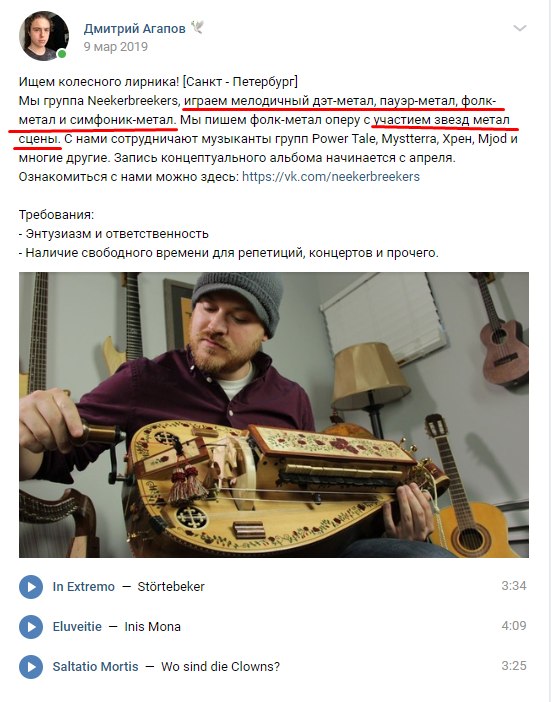
Task: Click artist name Saltatio Mortis
Action: click(x=95, y=667)
